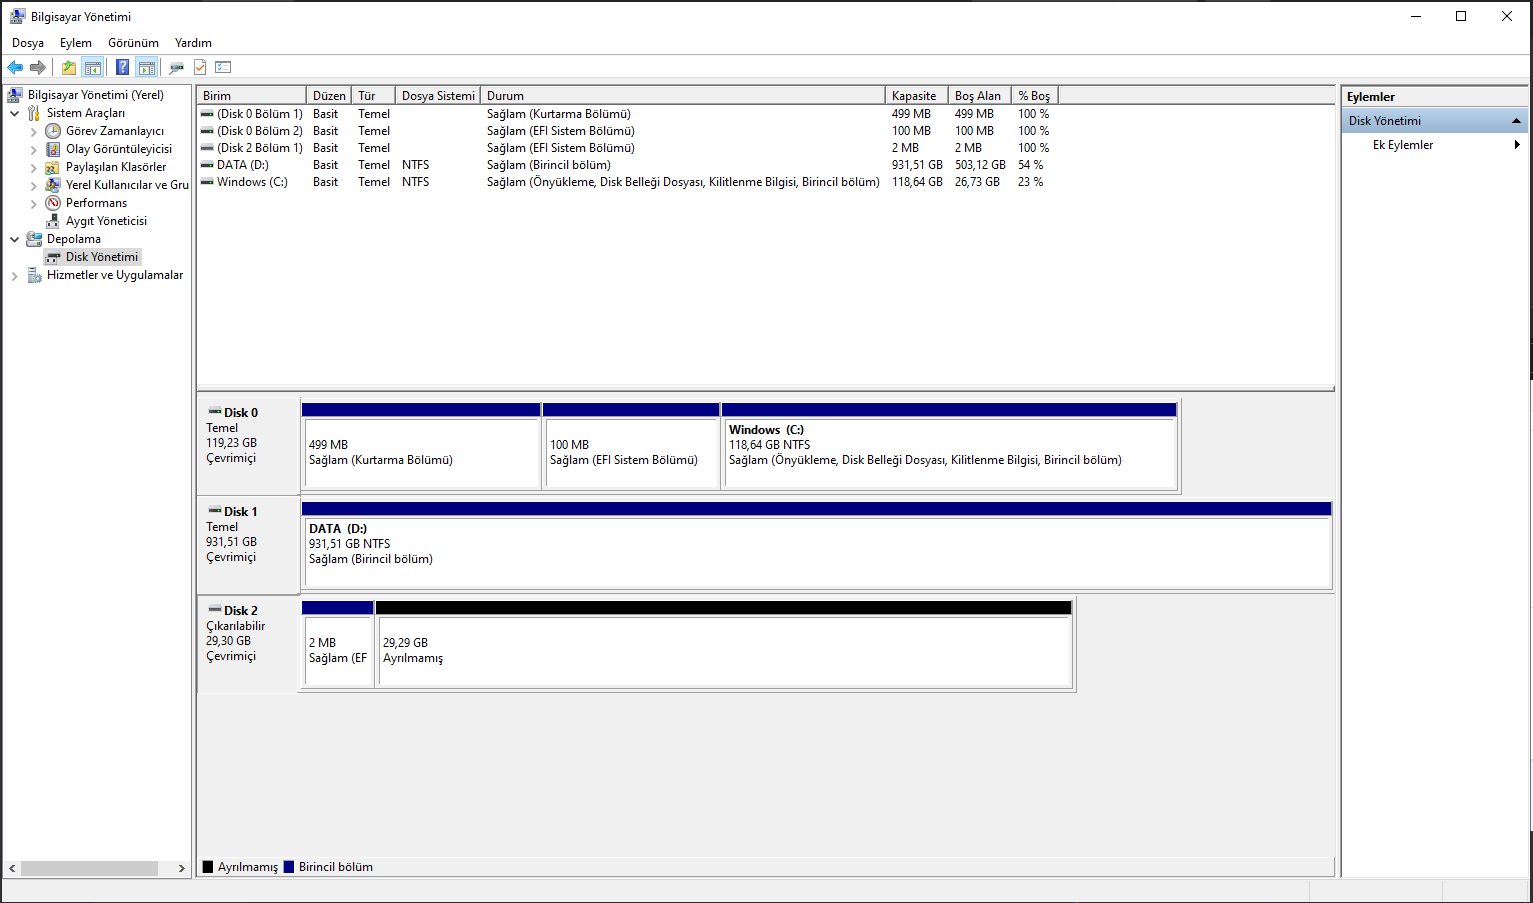The height and width of the screenshot is (903, 1533).
Task: Click the Disk 0 drive icon
Action: click(214, 412)
